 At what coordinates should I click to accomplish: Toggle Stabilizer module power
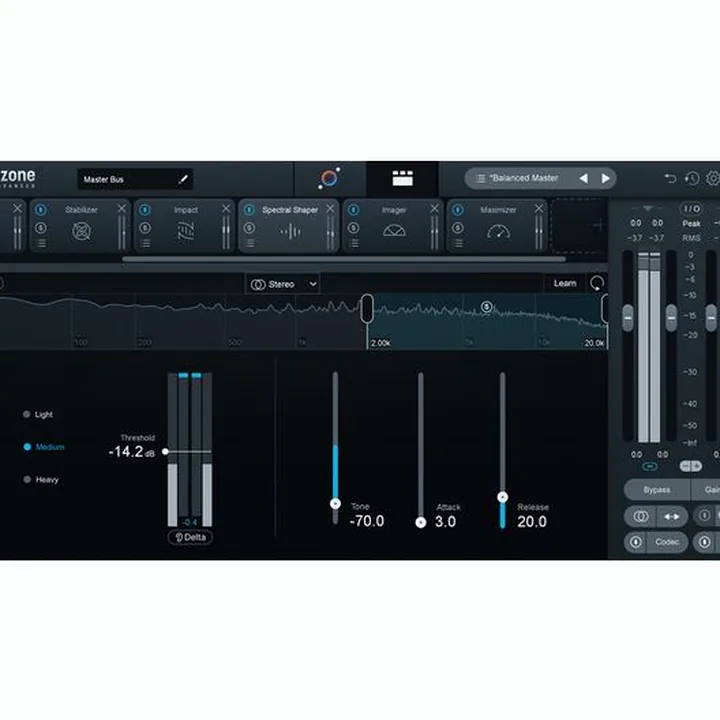tap(41, 210)
